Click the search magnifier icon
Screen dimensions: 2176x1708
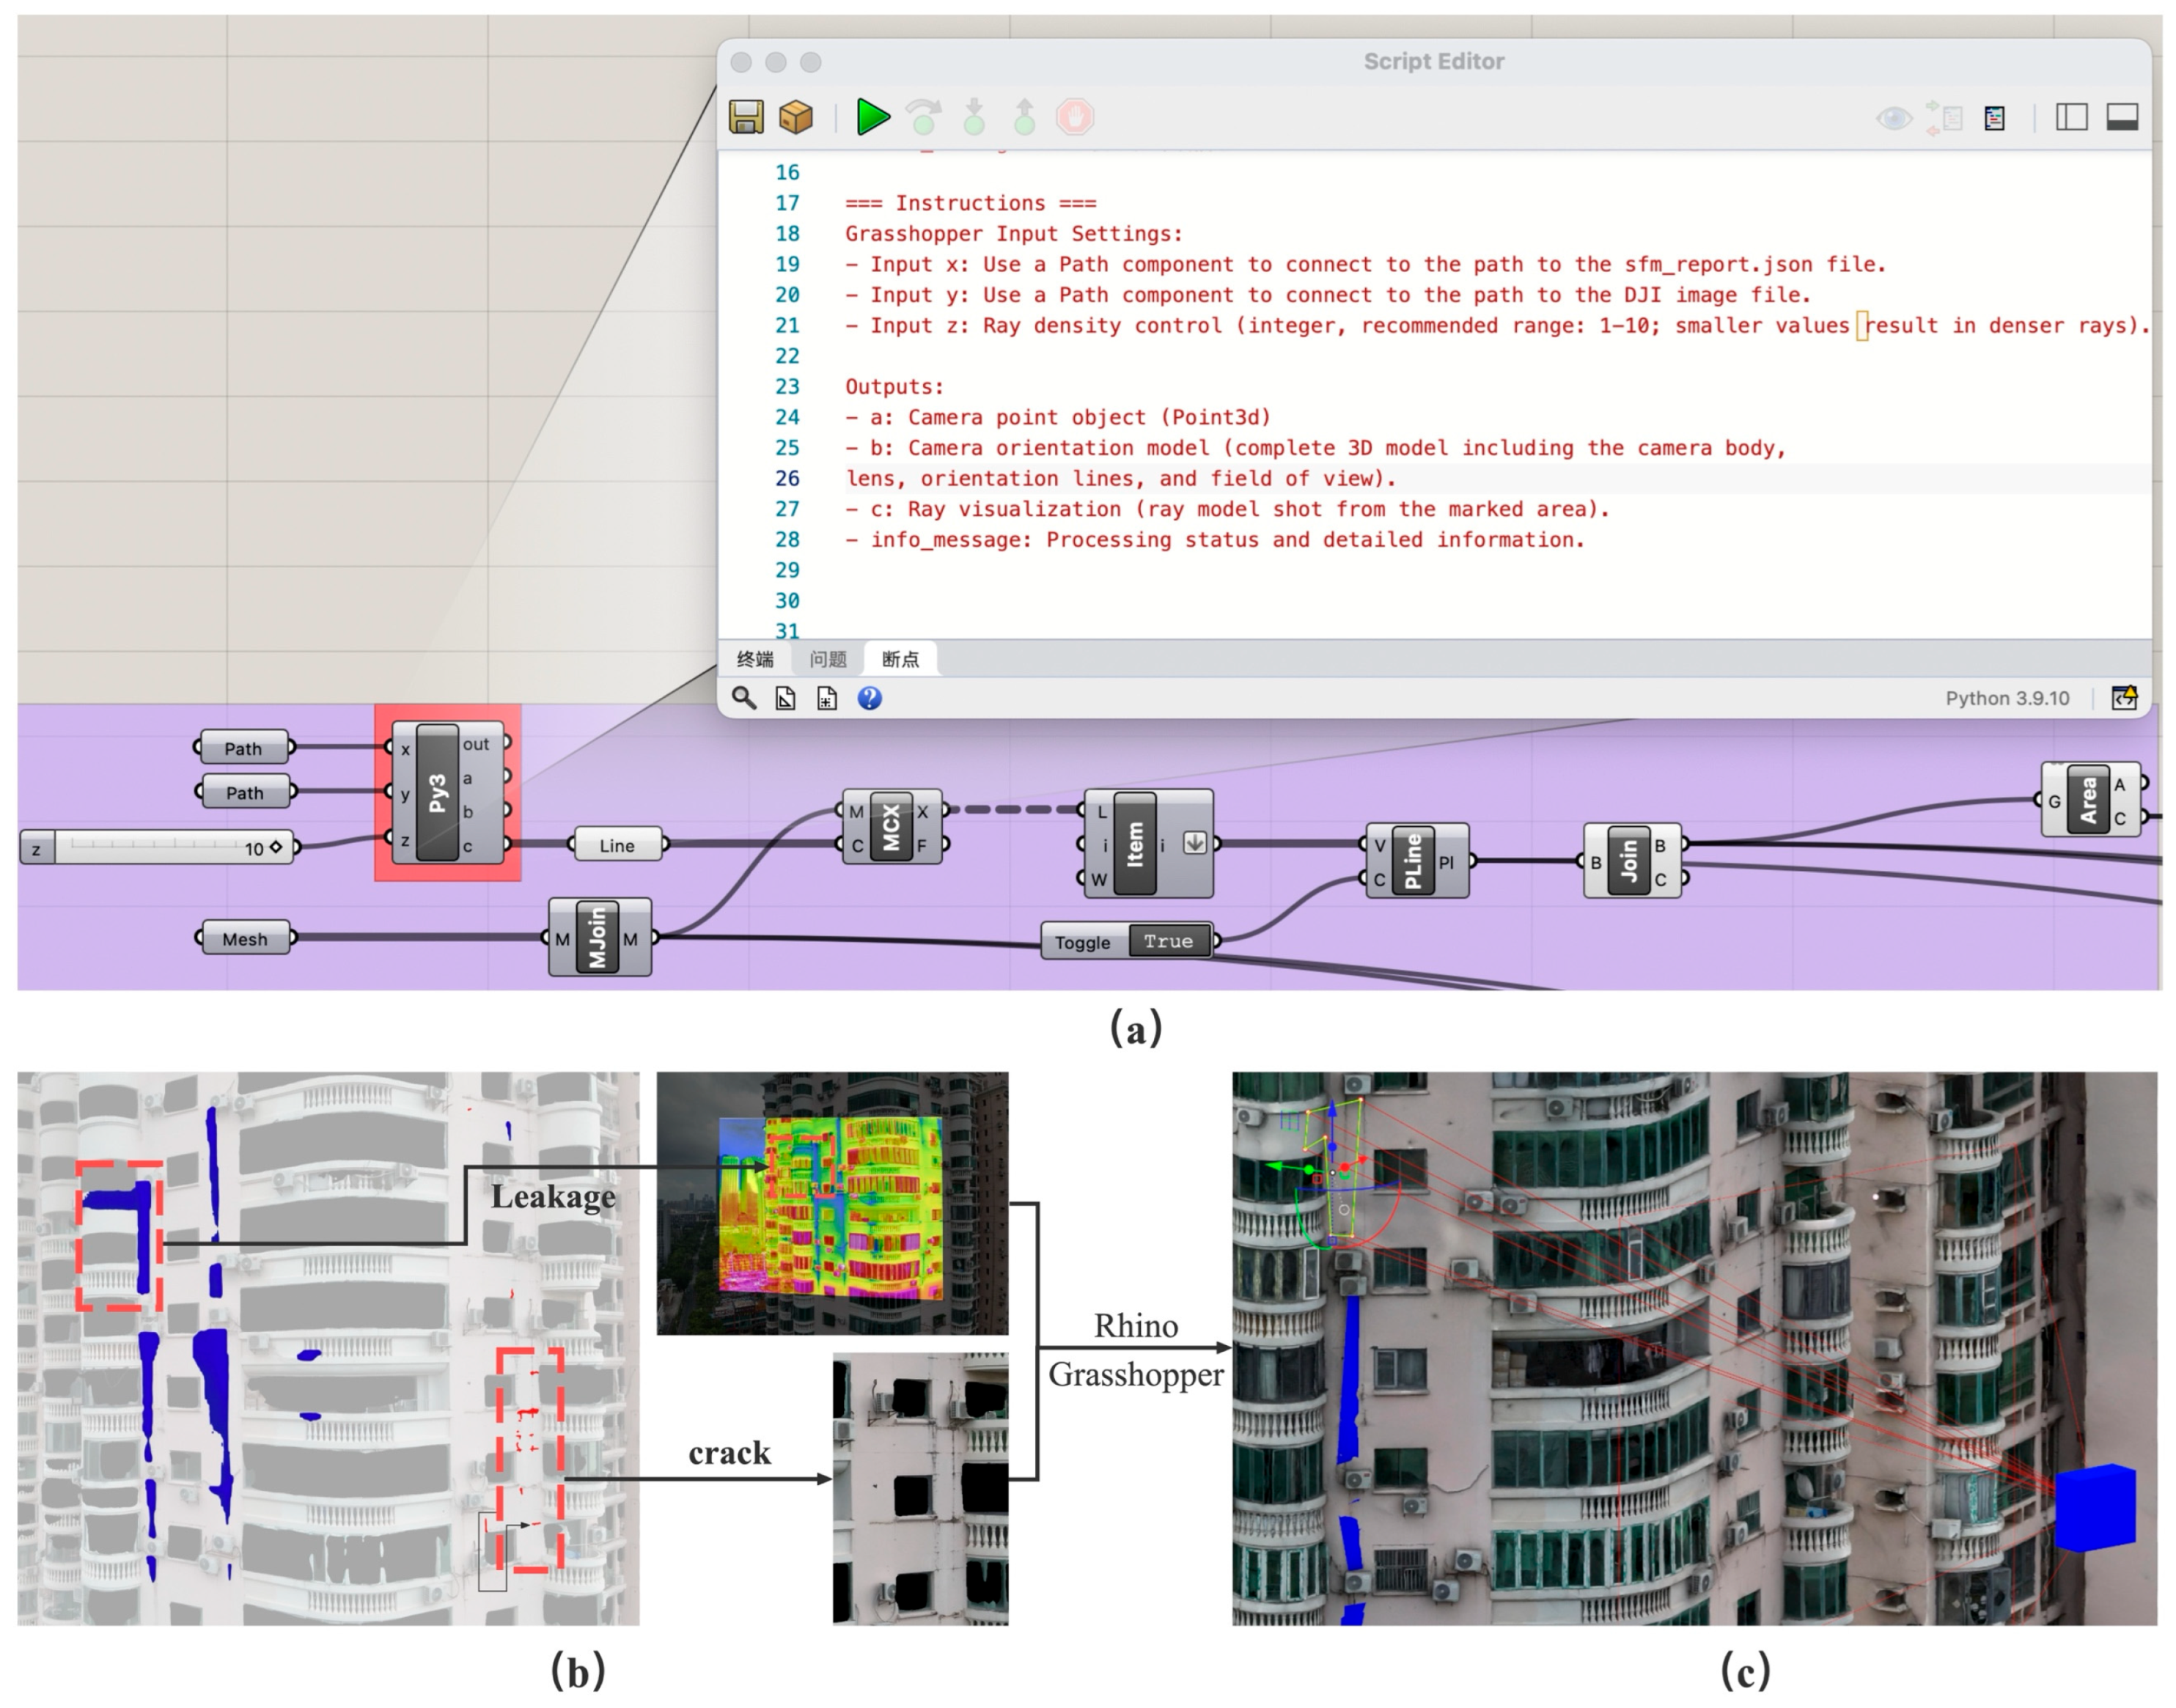tap(743, 698)
